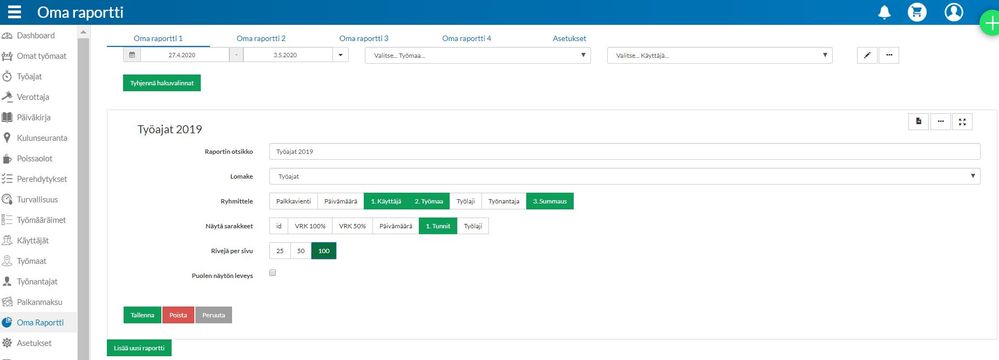Set rows per page to 100
This screenshot has width=999, height=360.
click(x=324, y=251)
